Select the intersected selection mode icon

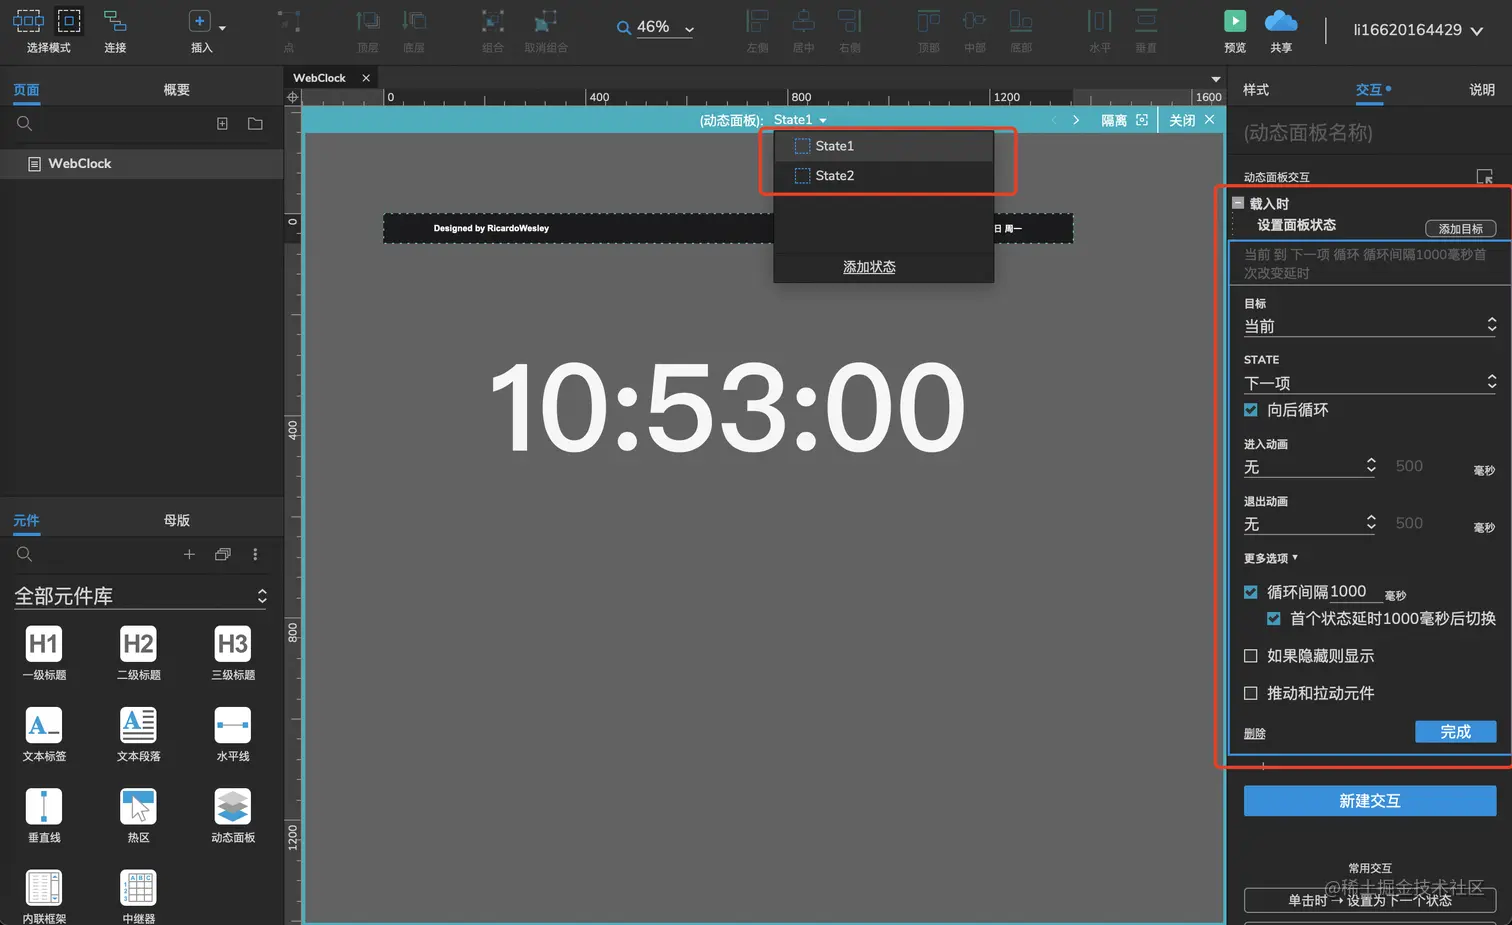tap(28, 20)
